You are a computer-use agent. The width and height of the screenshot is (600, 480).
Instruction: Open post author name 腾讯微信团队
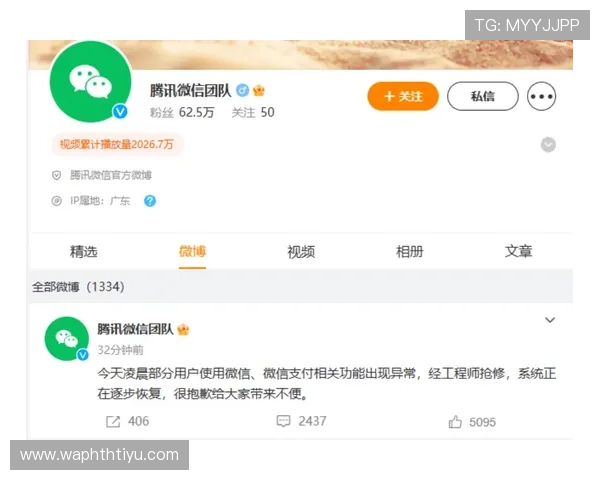click(x=135, y=329)
